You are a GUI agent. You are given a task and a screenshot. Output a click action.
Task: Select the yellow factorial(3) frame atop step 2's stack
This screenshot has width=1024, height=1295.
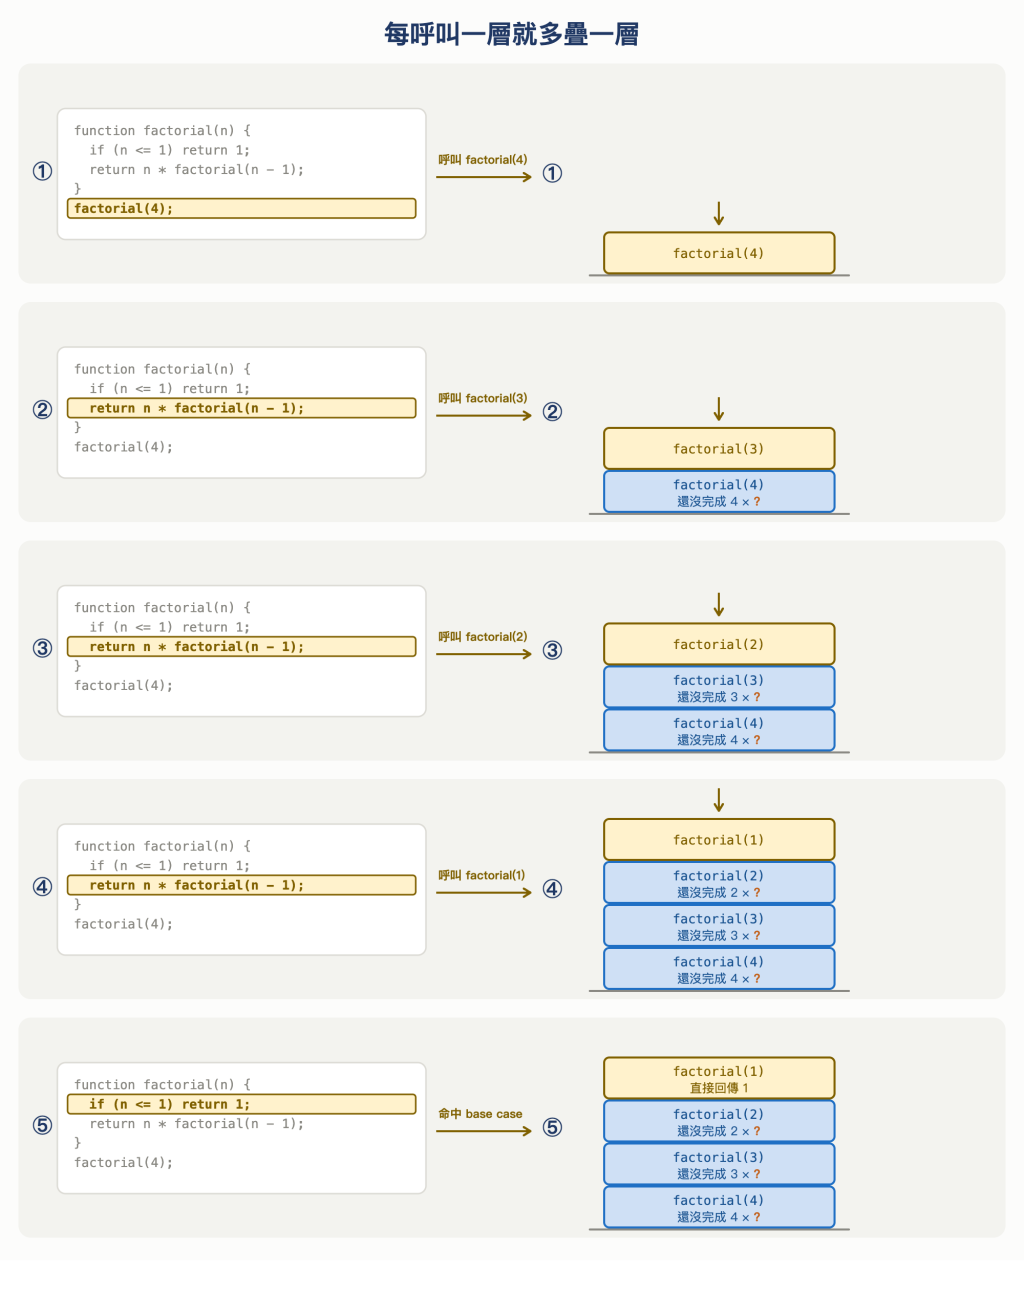click(x=719, y=449)
